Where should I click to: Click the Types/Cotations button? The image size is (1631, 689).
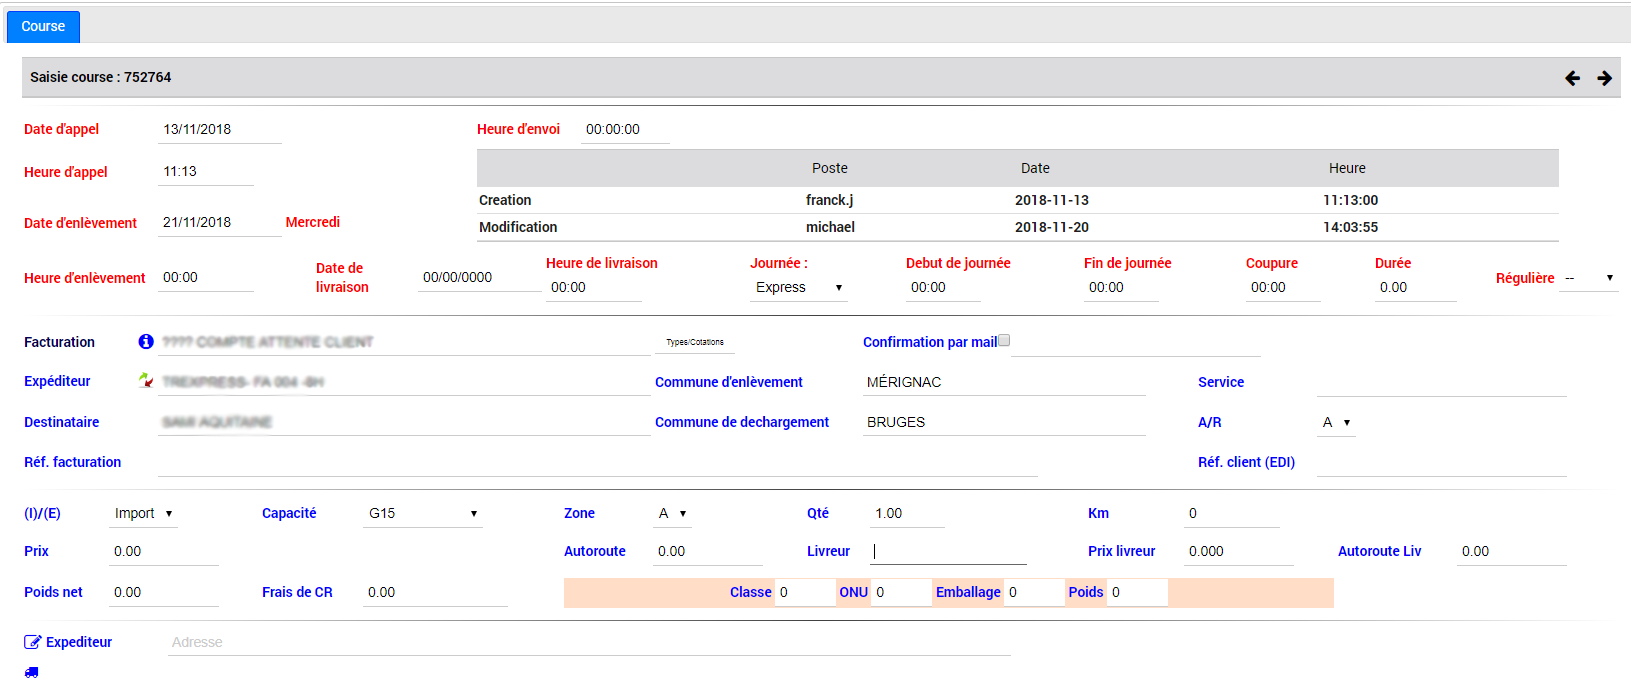pyautogui.click(x=695, y=342)
